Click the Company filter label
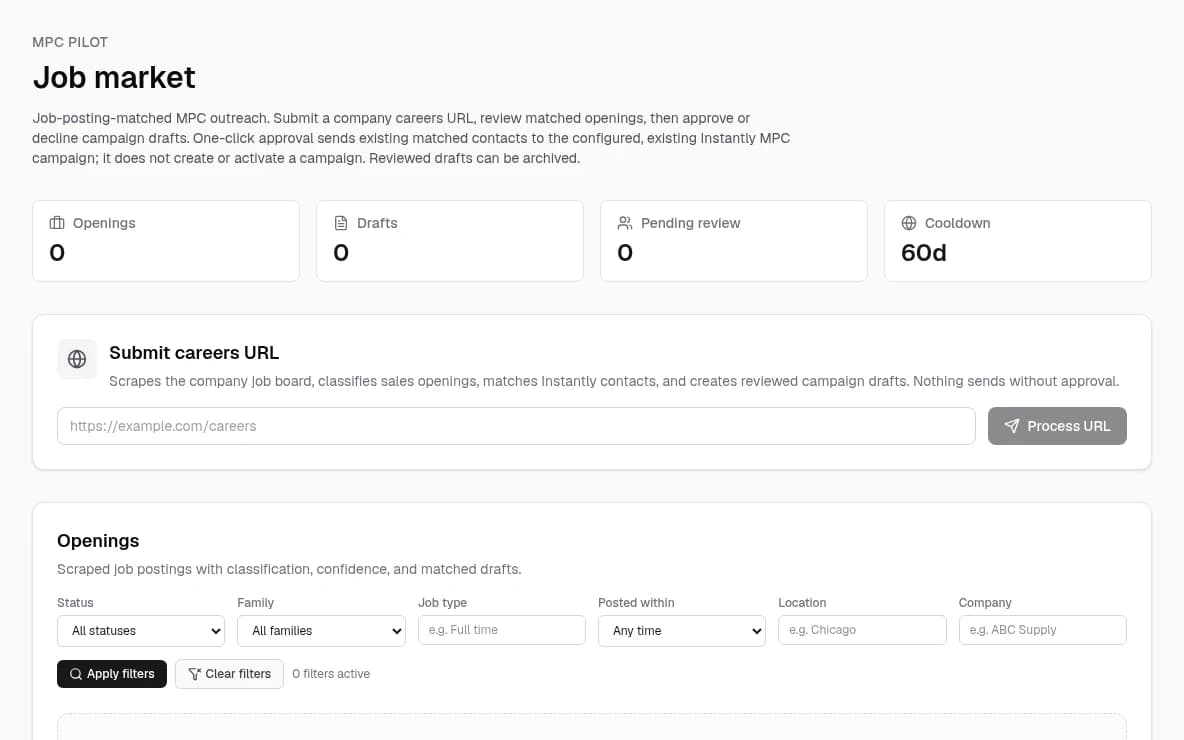 985,603
